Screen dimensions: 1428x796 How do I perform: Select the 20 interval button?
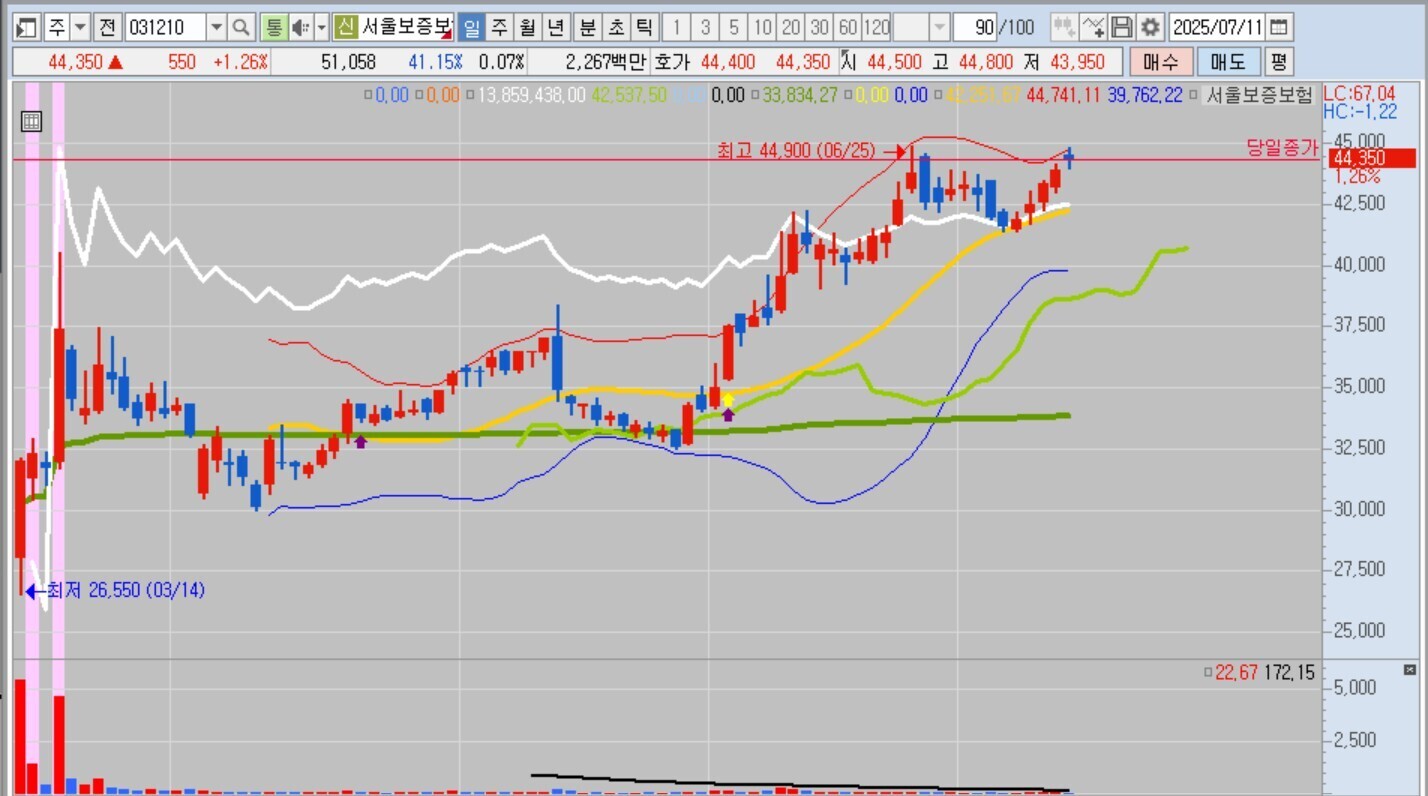point(791,27)
